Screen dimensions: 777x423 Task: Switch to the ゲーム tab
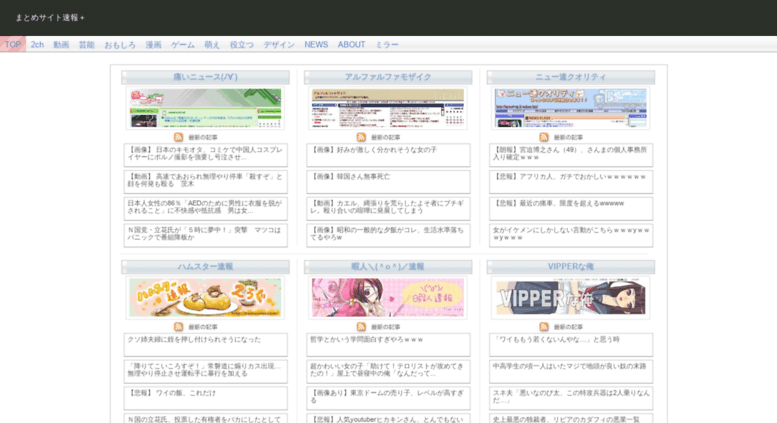[x=183, y=45]
